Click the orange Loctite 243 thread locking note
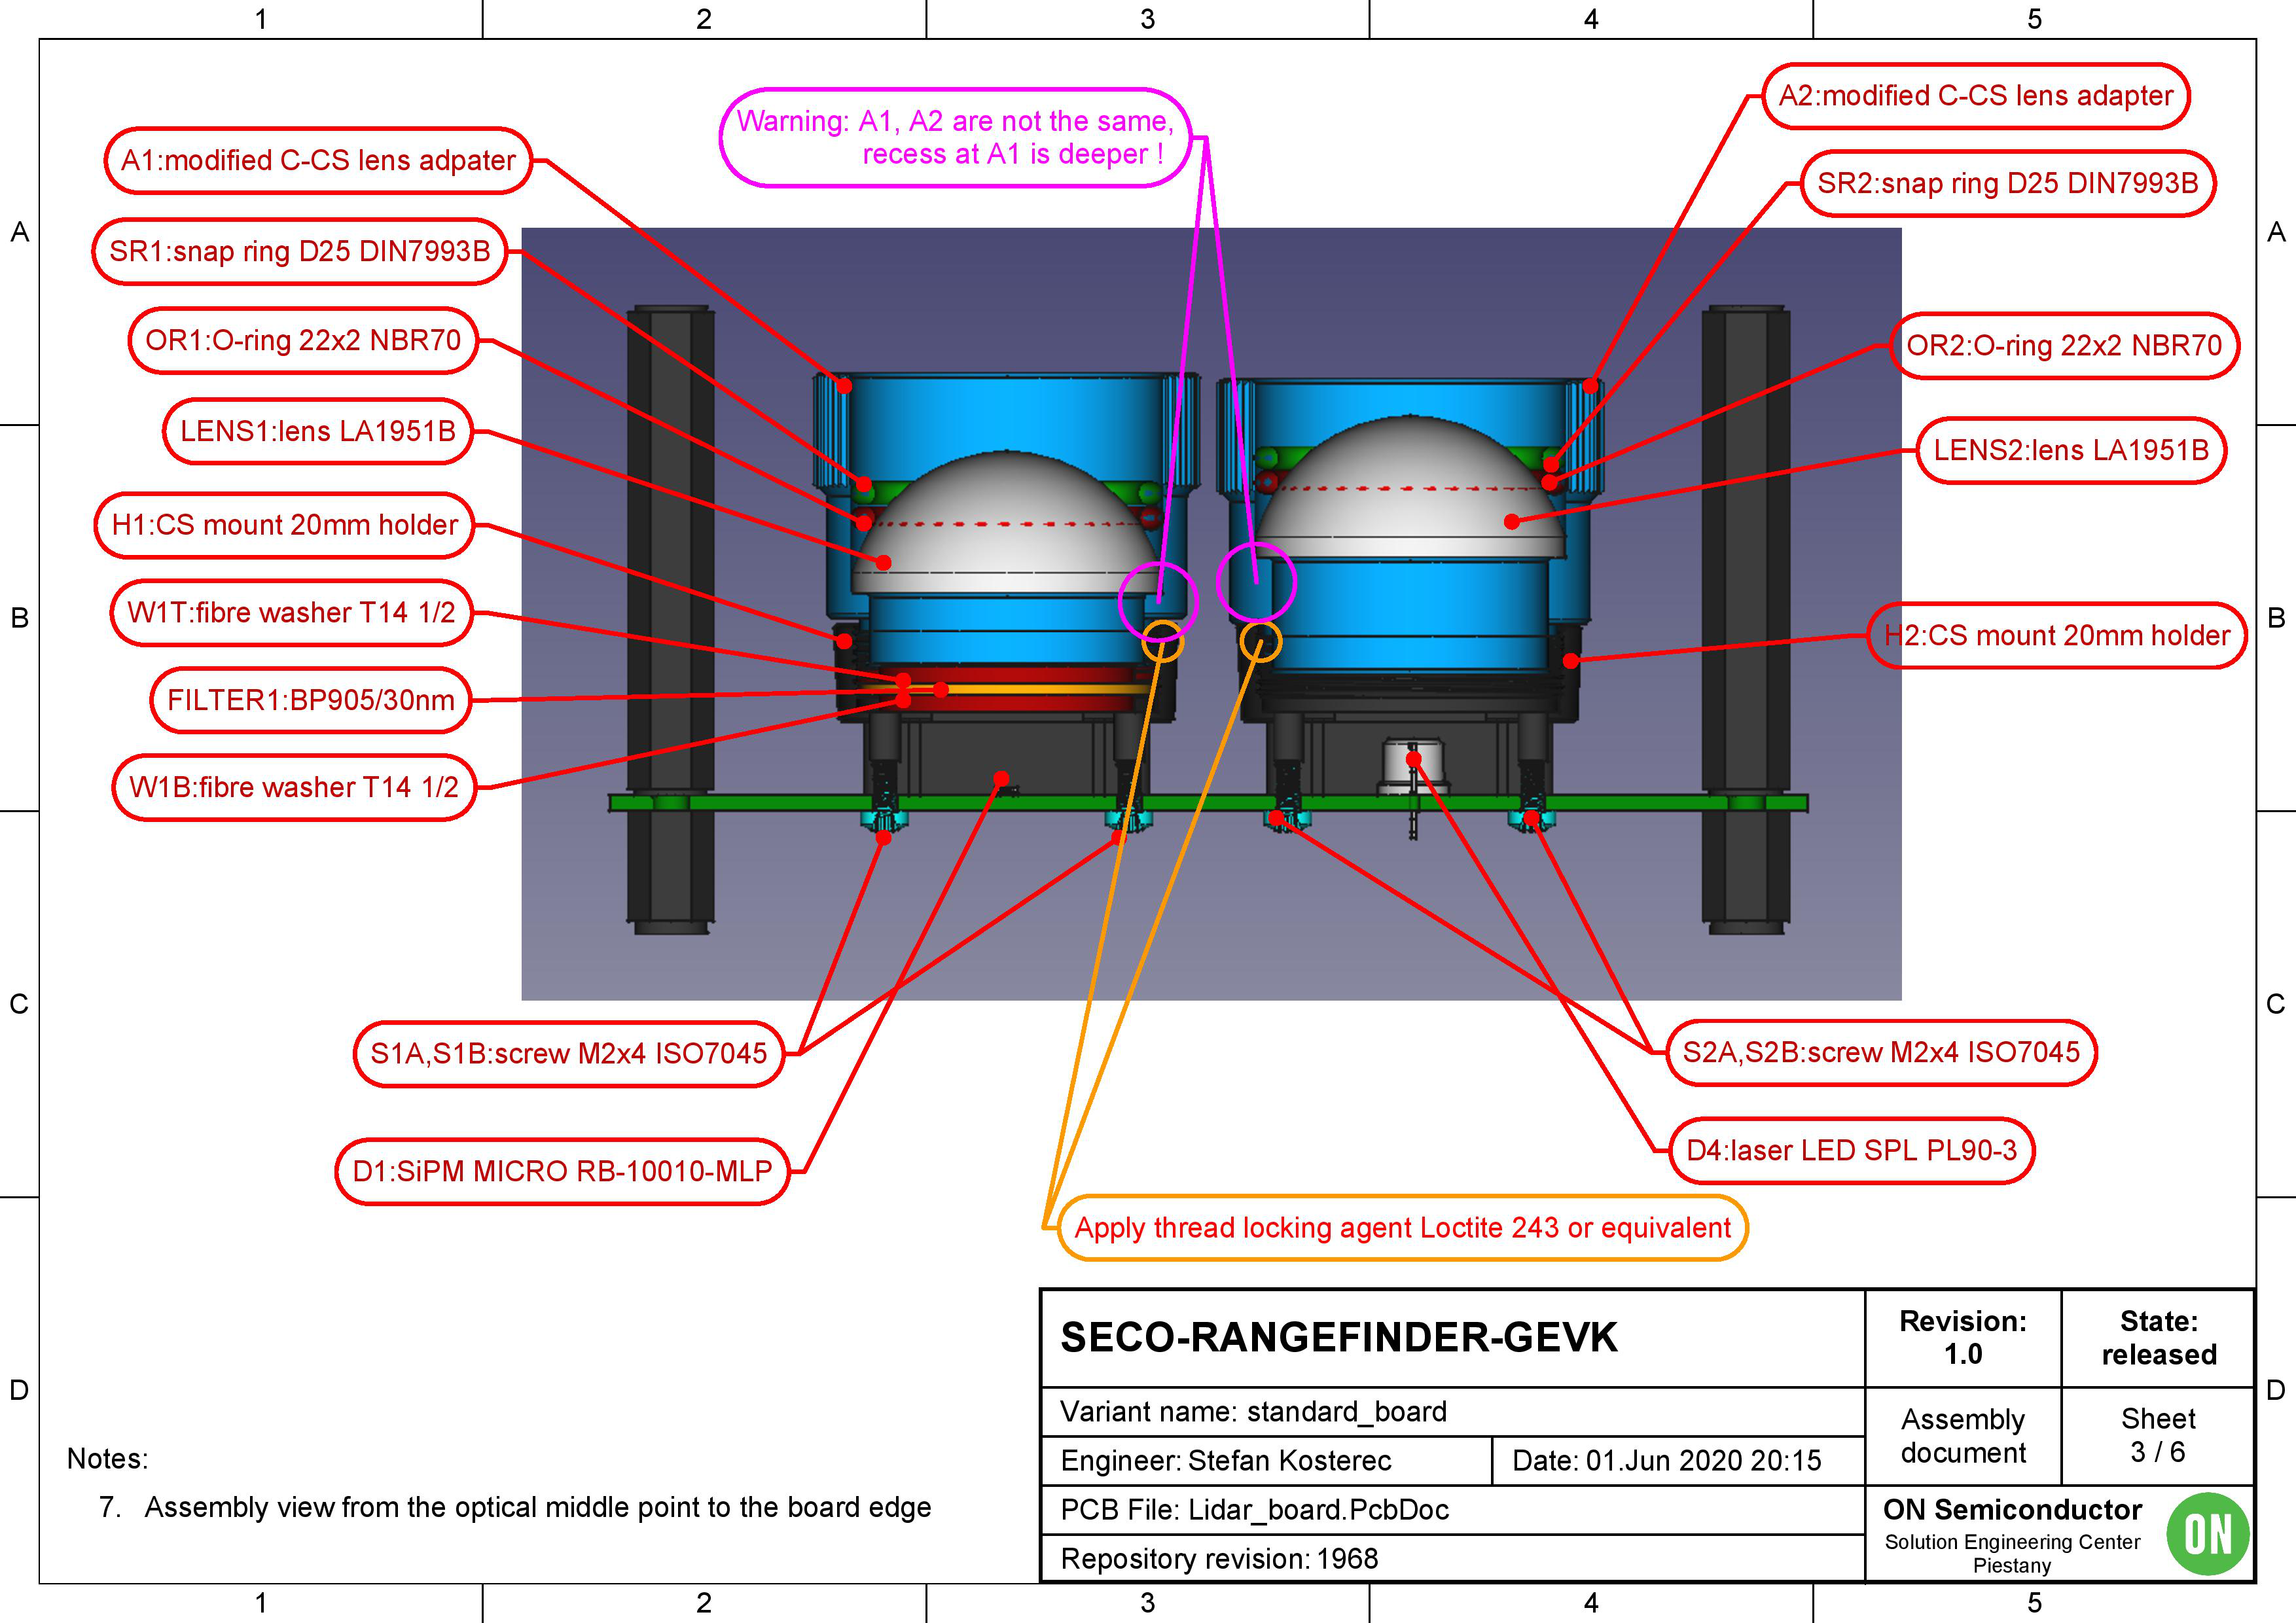Screen dimensions: 2296x1623 [x=1402, y=1227]
